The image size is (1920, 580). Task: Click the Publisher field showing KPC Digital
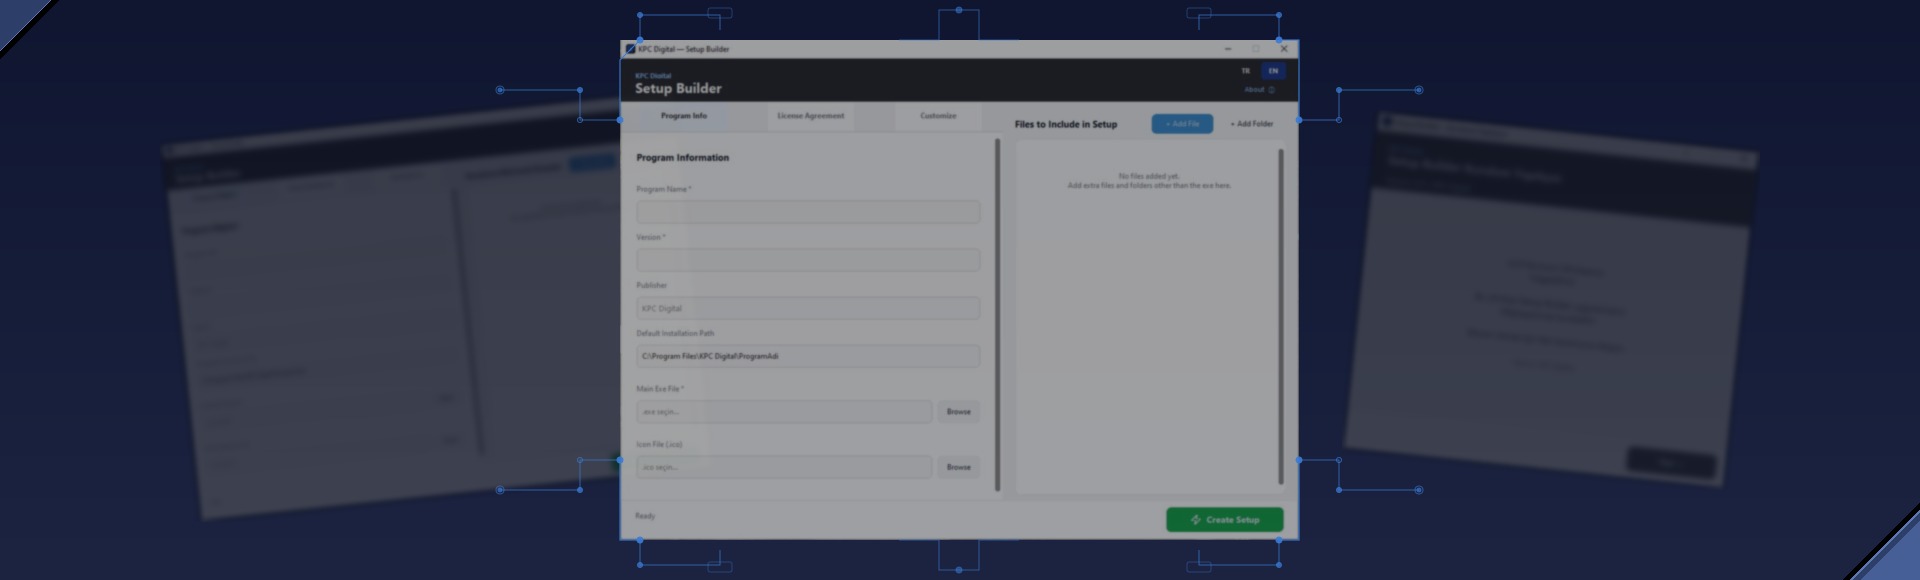pos(808,308)
